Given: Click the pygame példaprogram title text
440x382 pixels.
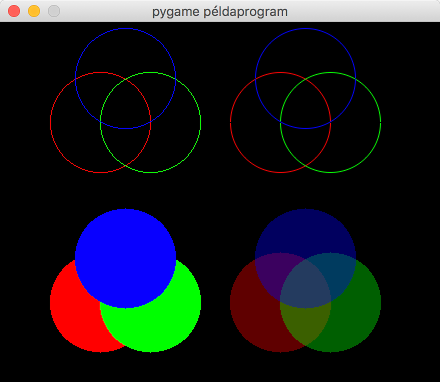Looking at the screenshot, I should point(220,12).
